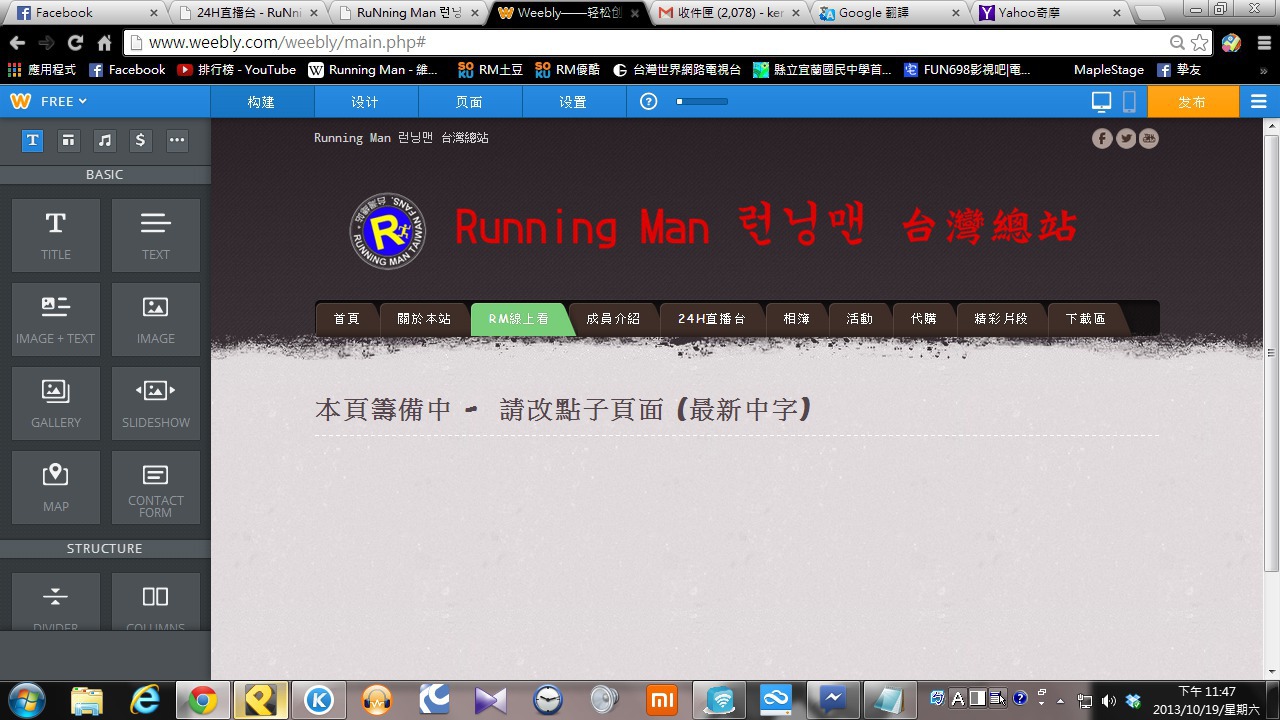
Task: Switch to the Yahoo奇摩 browser tab
Action: (1048, 13)
